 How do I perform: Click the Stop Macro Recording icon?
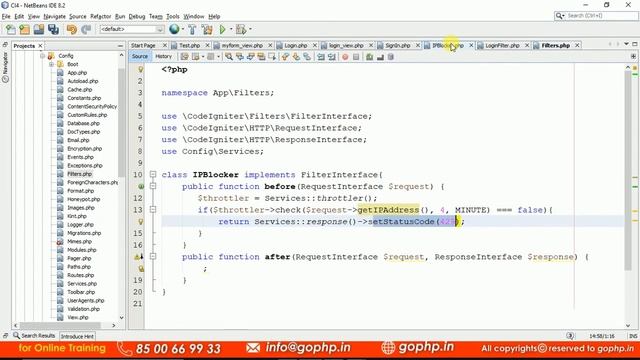pos(356,57)
